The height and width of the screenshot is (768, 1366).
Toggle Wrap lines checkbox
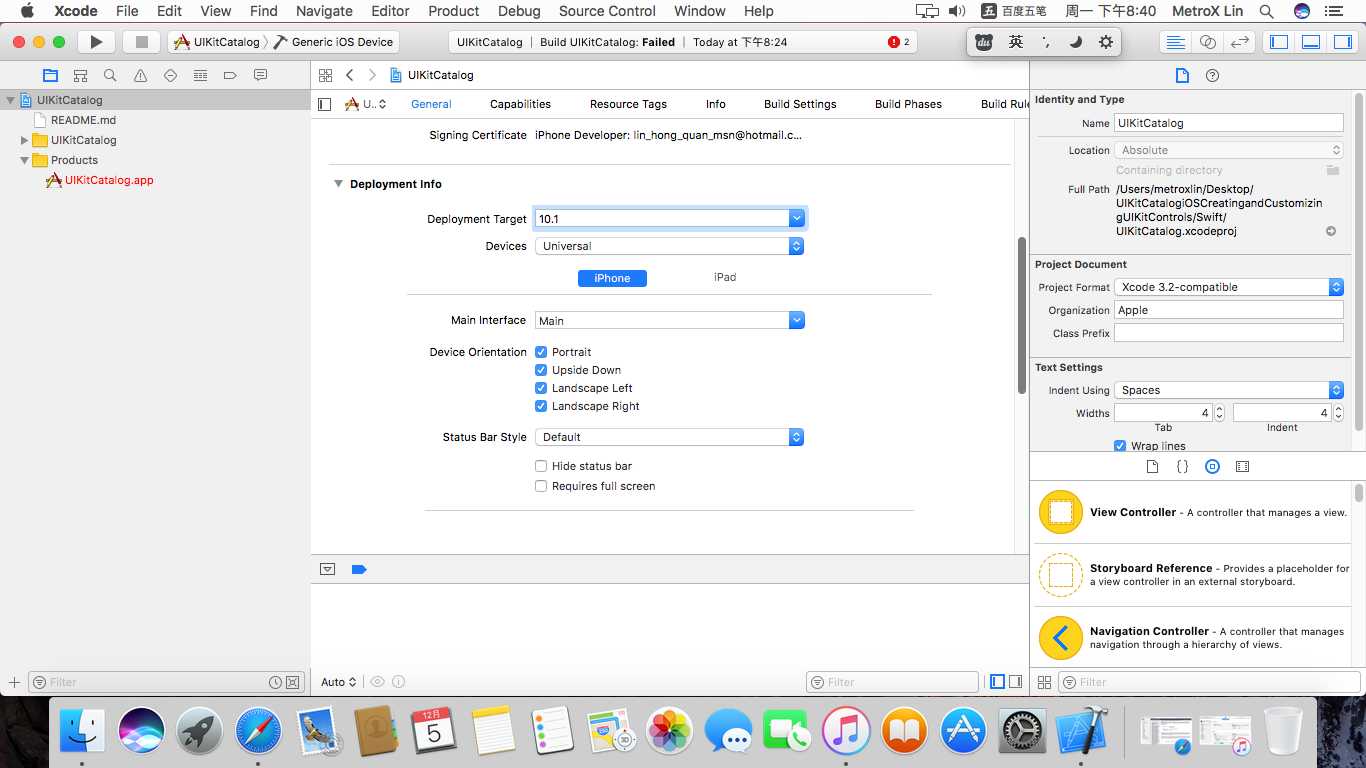click(x=1120, y=446)
